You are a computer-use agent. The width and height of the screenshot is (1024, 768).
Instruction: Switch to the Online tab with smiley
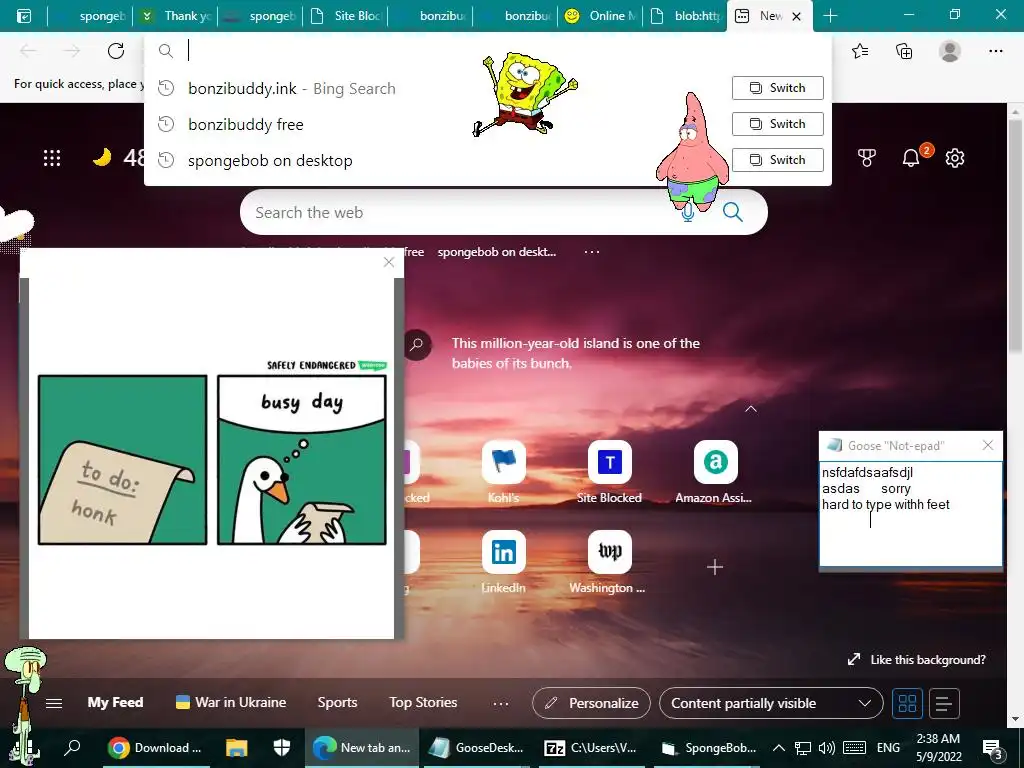[x=600, y=16]
